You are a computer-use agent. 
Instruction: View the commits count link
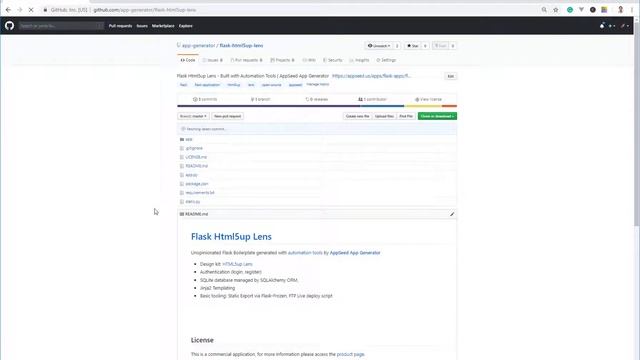(x=205, y=100)
